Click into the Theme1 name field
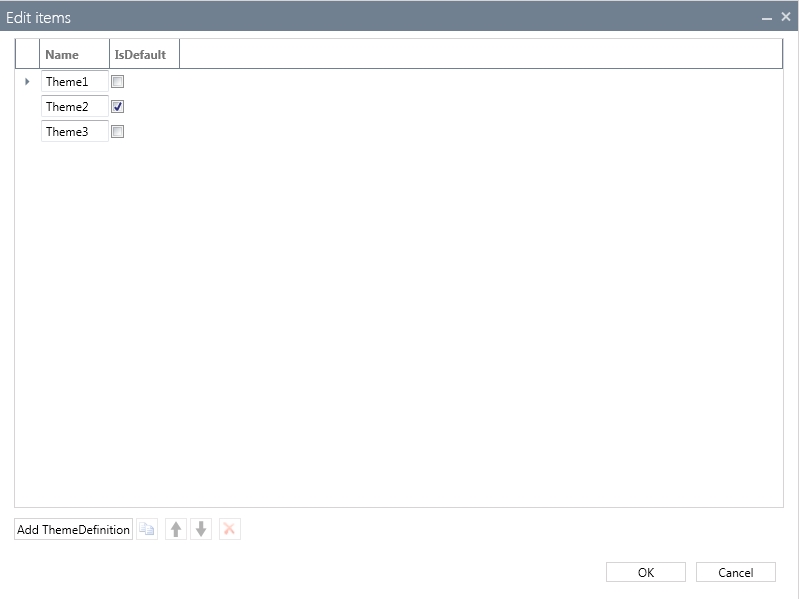This screenshot has height=599, width=799. pos(74,82)
